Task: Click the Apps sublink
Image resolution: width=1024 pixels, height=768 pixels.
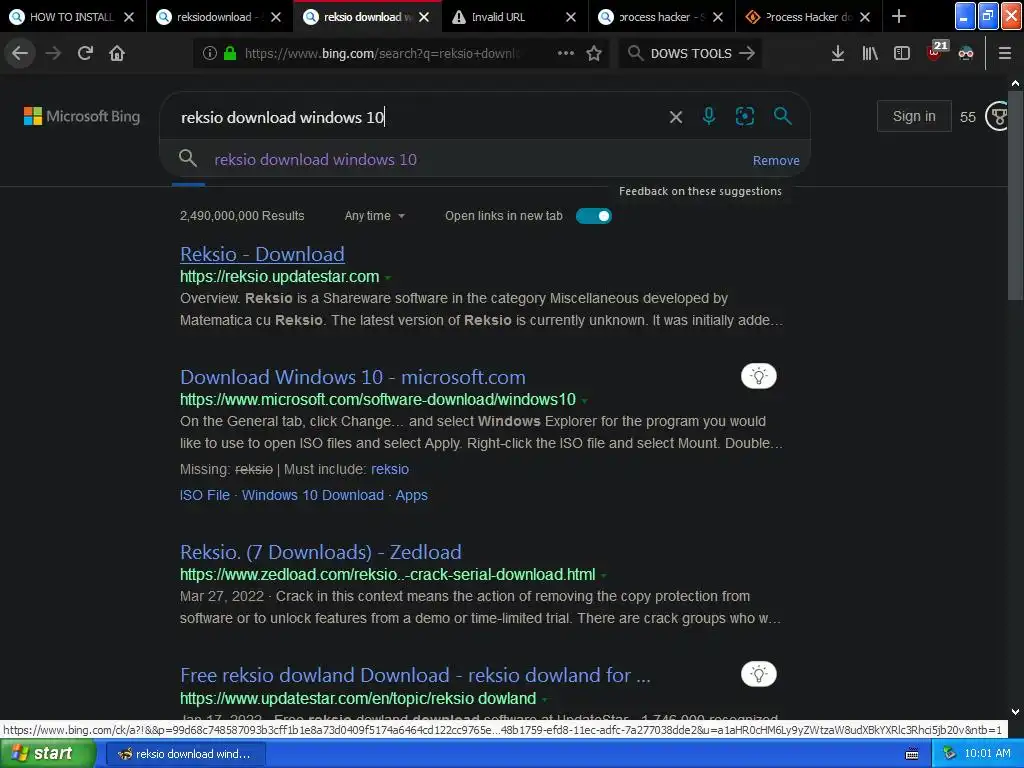Action: [x=411, y=495]
